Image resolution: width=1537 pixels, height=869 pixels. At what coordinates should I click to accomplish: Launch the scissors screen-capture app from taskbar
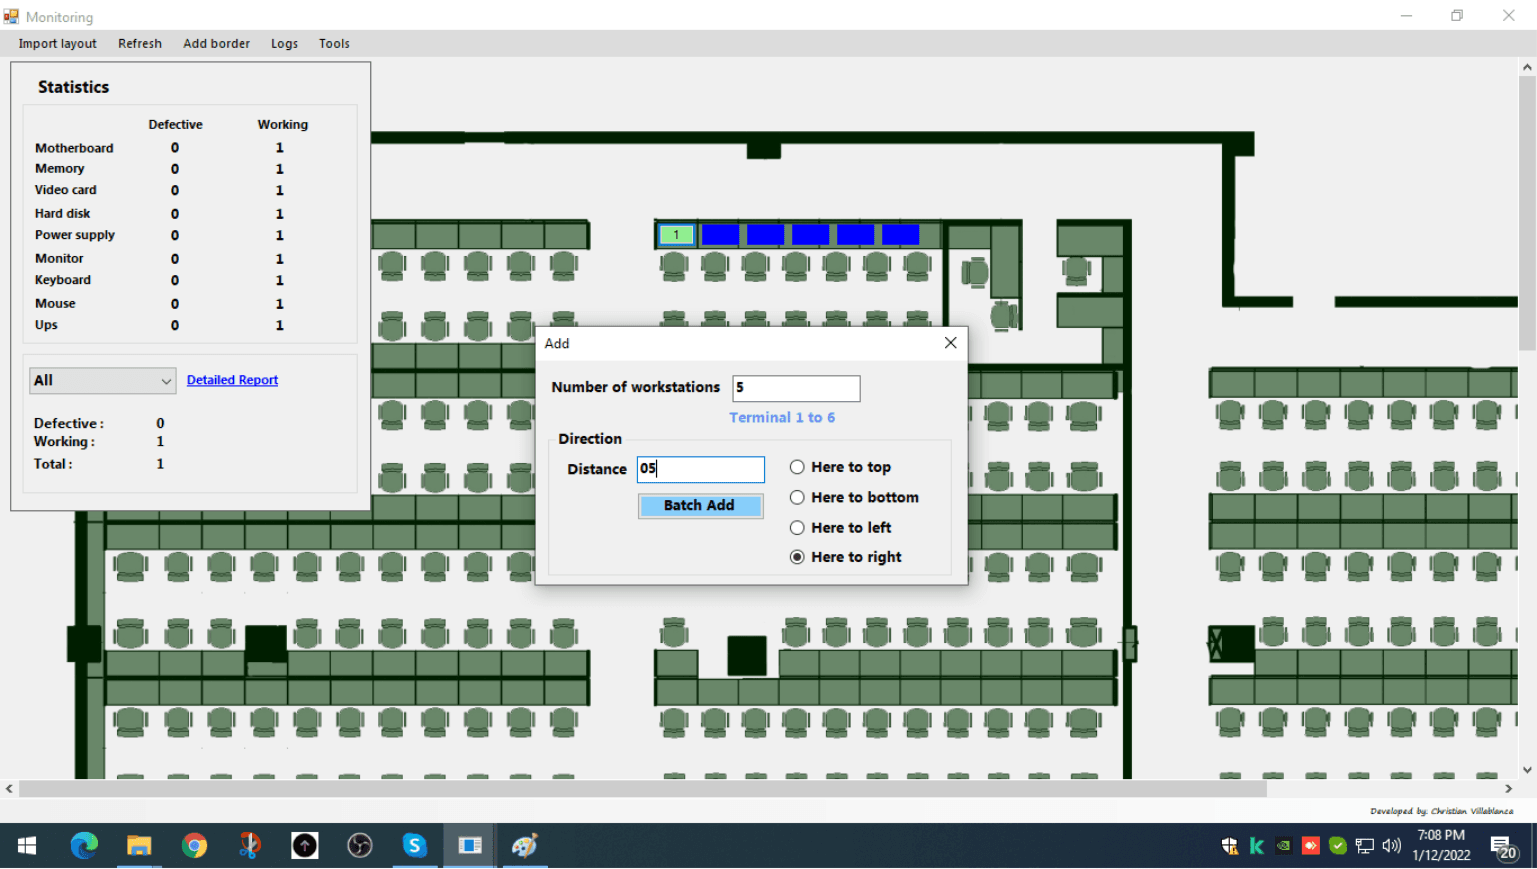click(249, 845)
